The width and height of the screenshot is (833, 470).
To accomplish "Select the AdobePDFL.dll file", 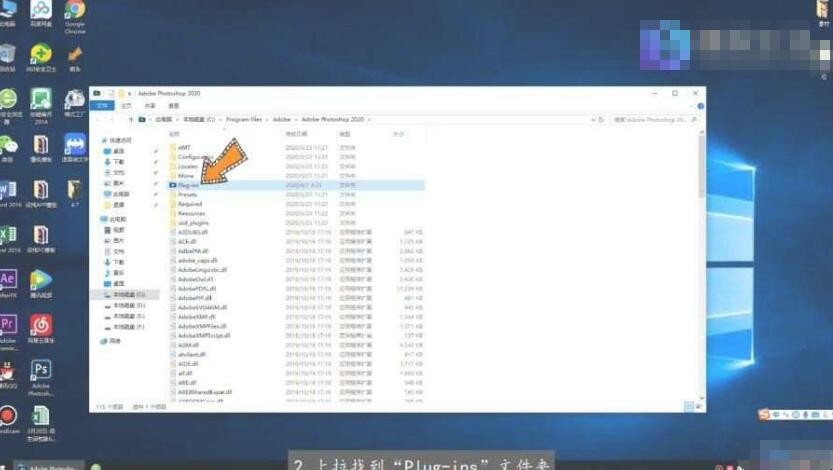I will [x=196, y=288].
